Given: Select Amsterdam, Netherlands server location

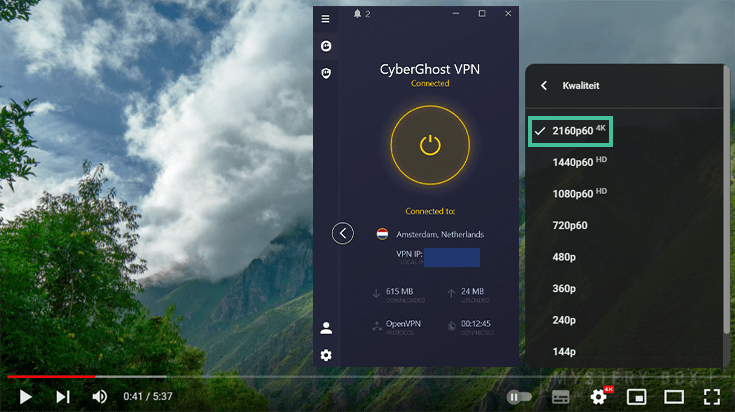Looking at the screenshot, I should point(440,234).
